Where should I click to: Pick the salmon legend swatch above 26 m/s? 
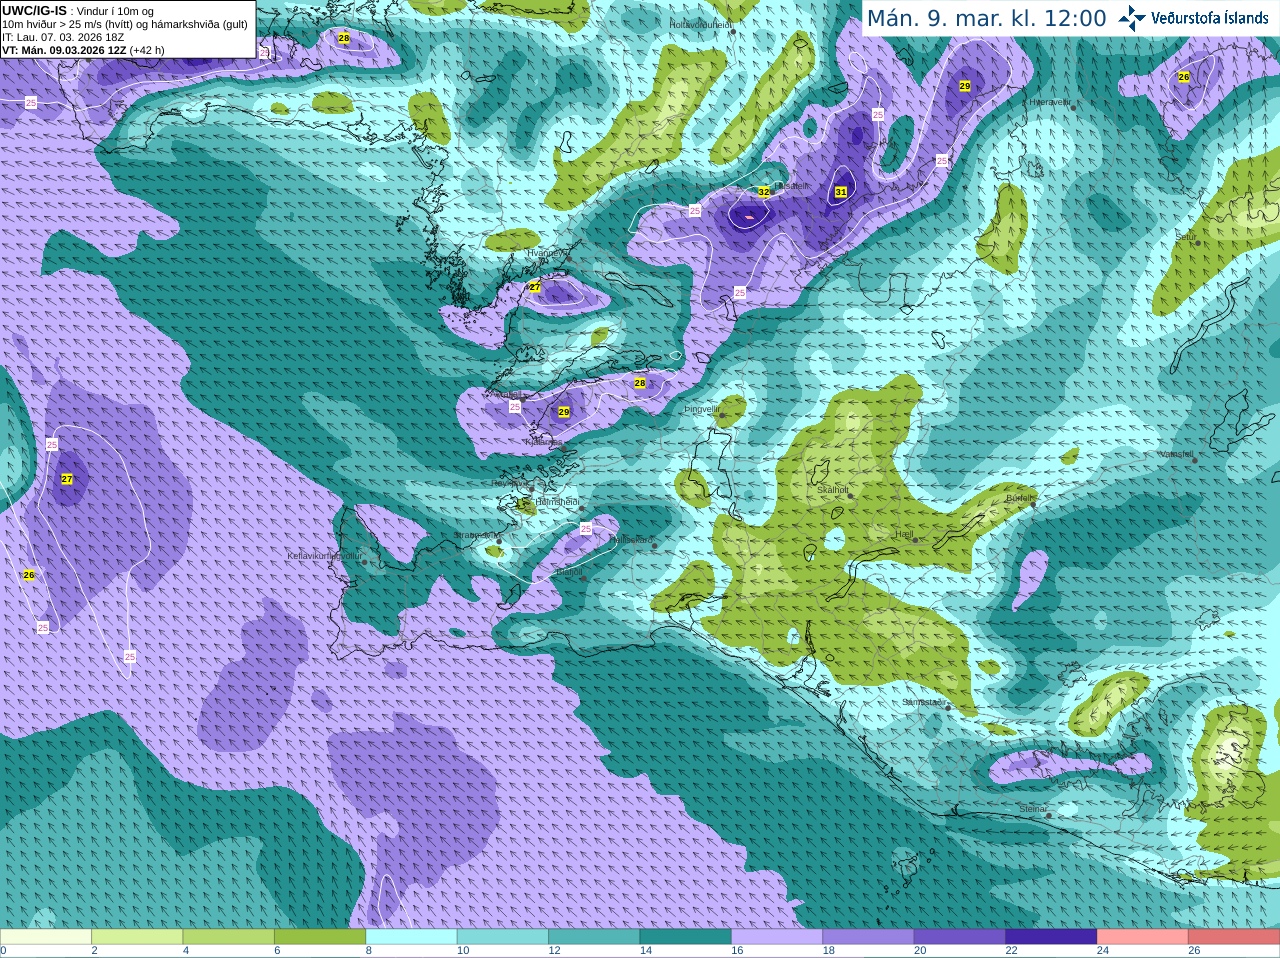[x=1233, y=937]
